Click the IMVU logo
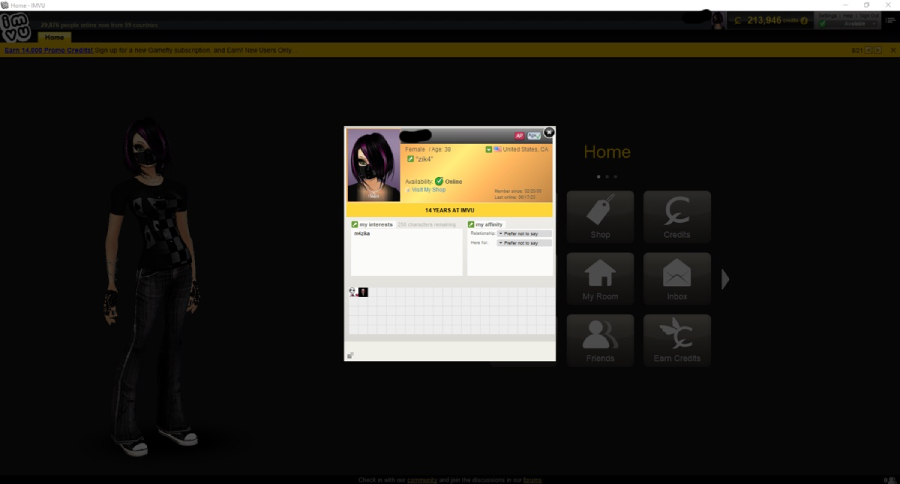This screenshot has height=484, width=900. click(x=15, y=27)
